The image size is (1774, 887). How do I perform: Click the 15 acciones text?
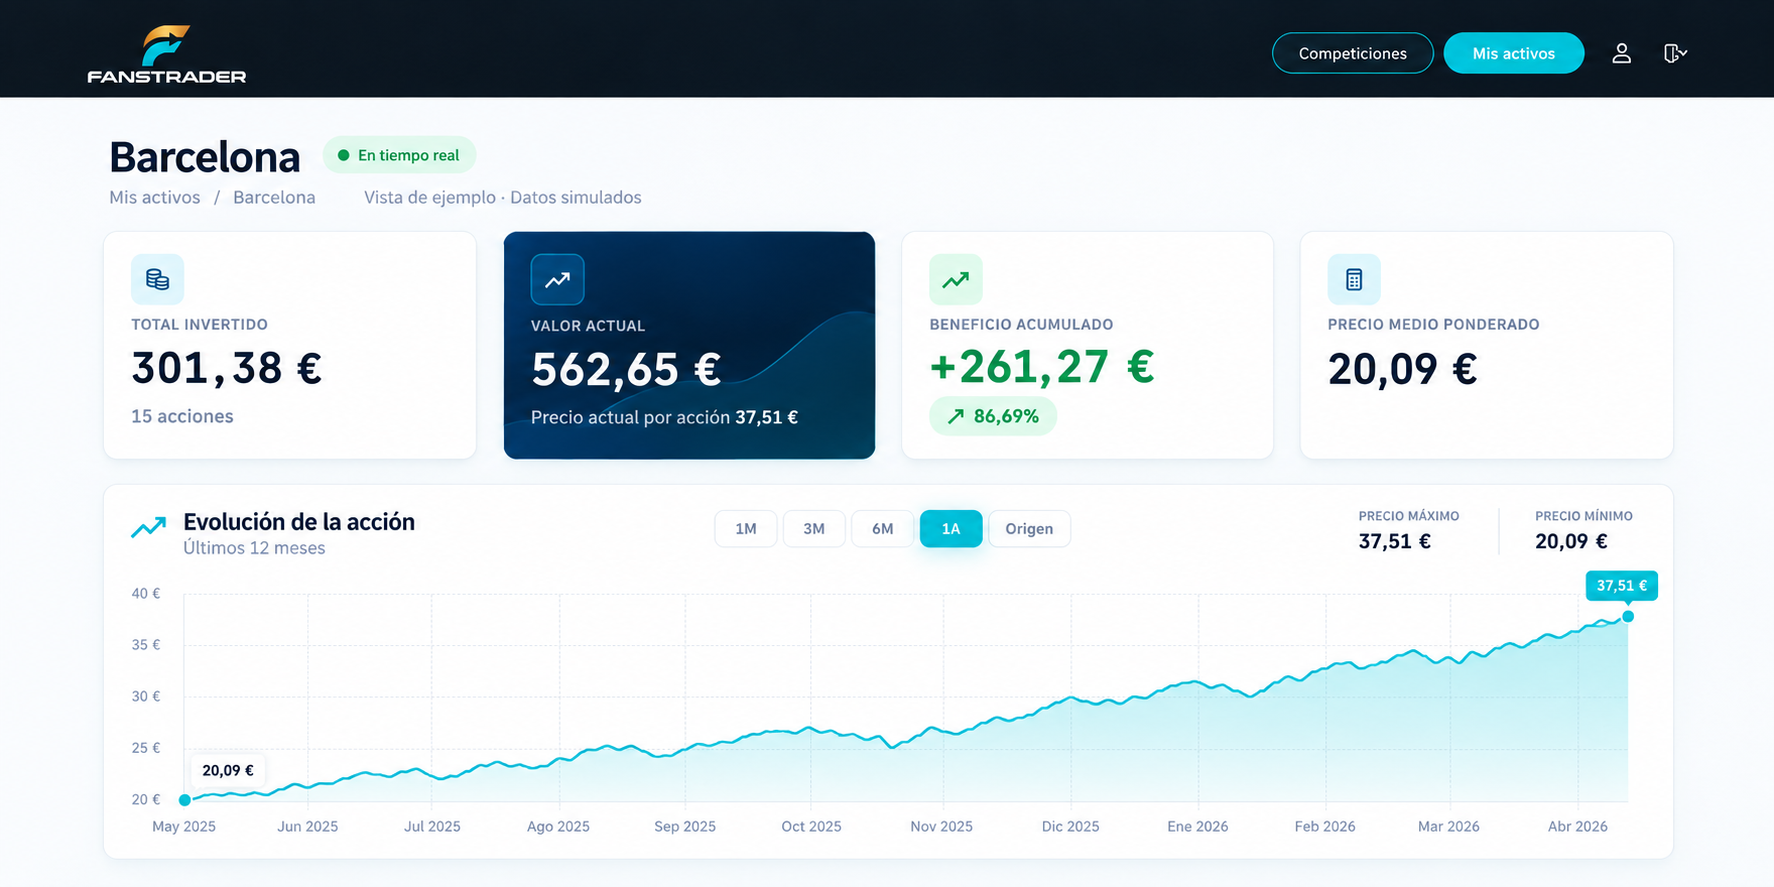(182, 416)
